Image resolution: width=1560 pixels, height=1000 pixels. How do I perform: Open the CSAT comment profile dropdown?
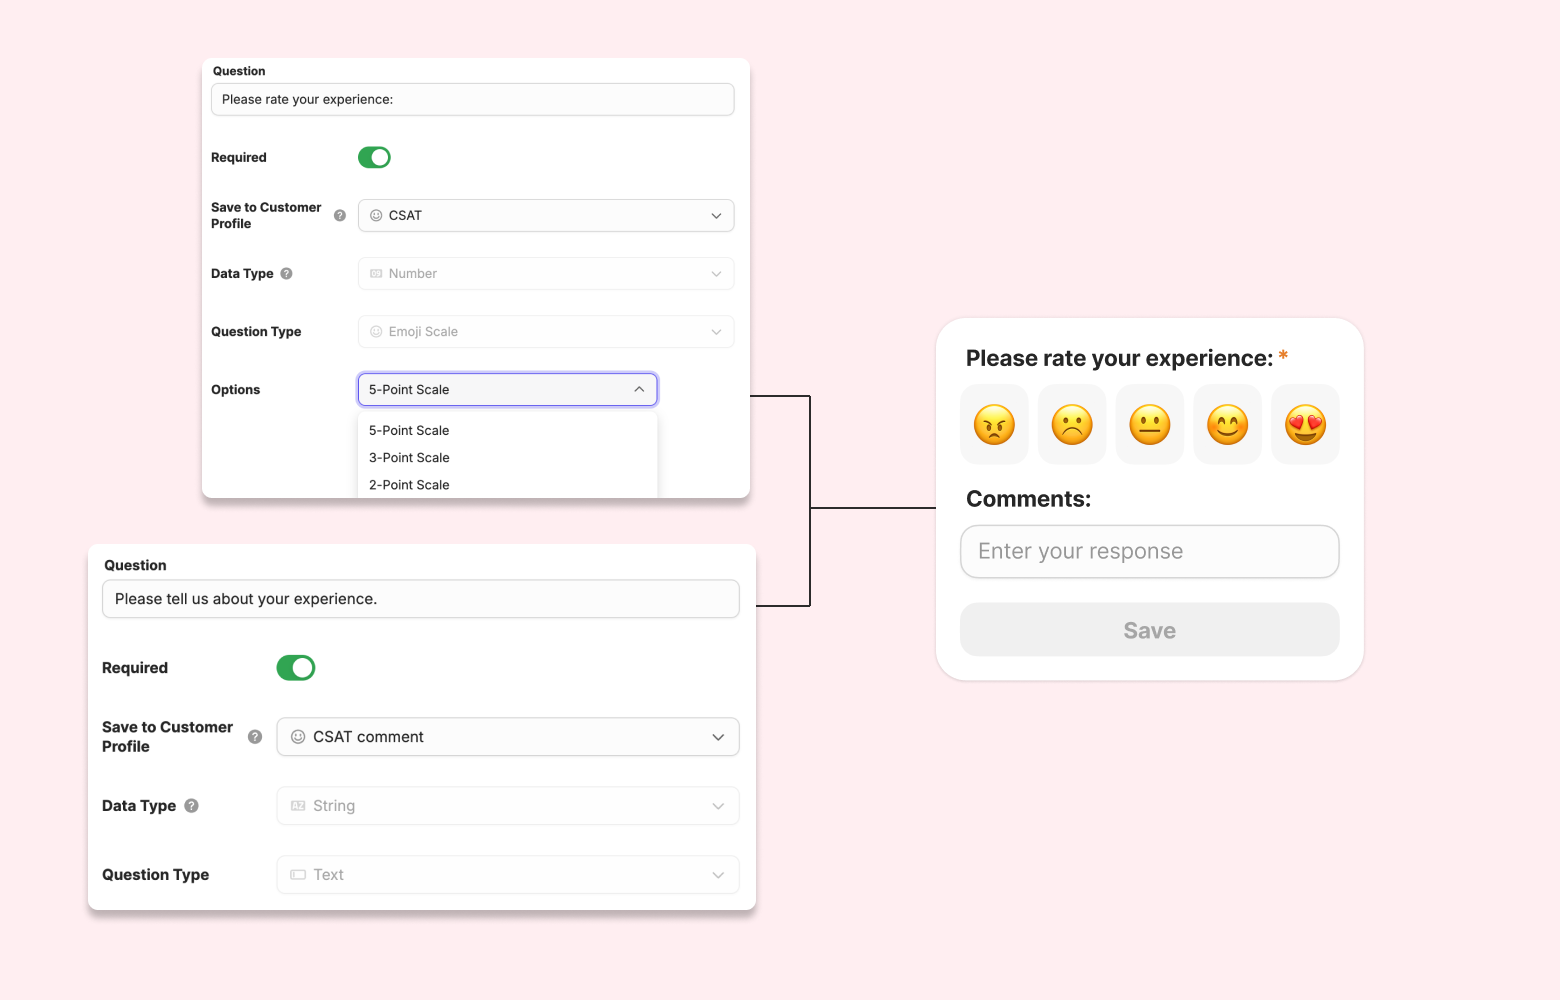[x=508, y=737]
